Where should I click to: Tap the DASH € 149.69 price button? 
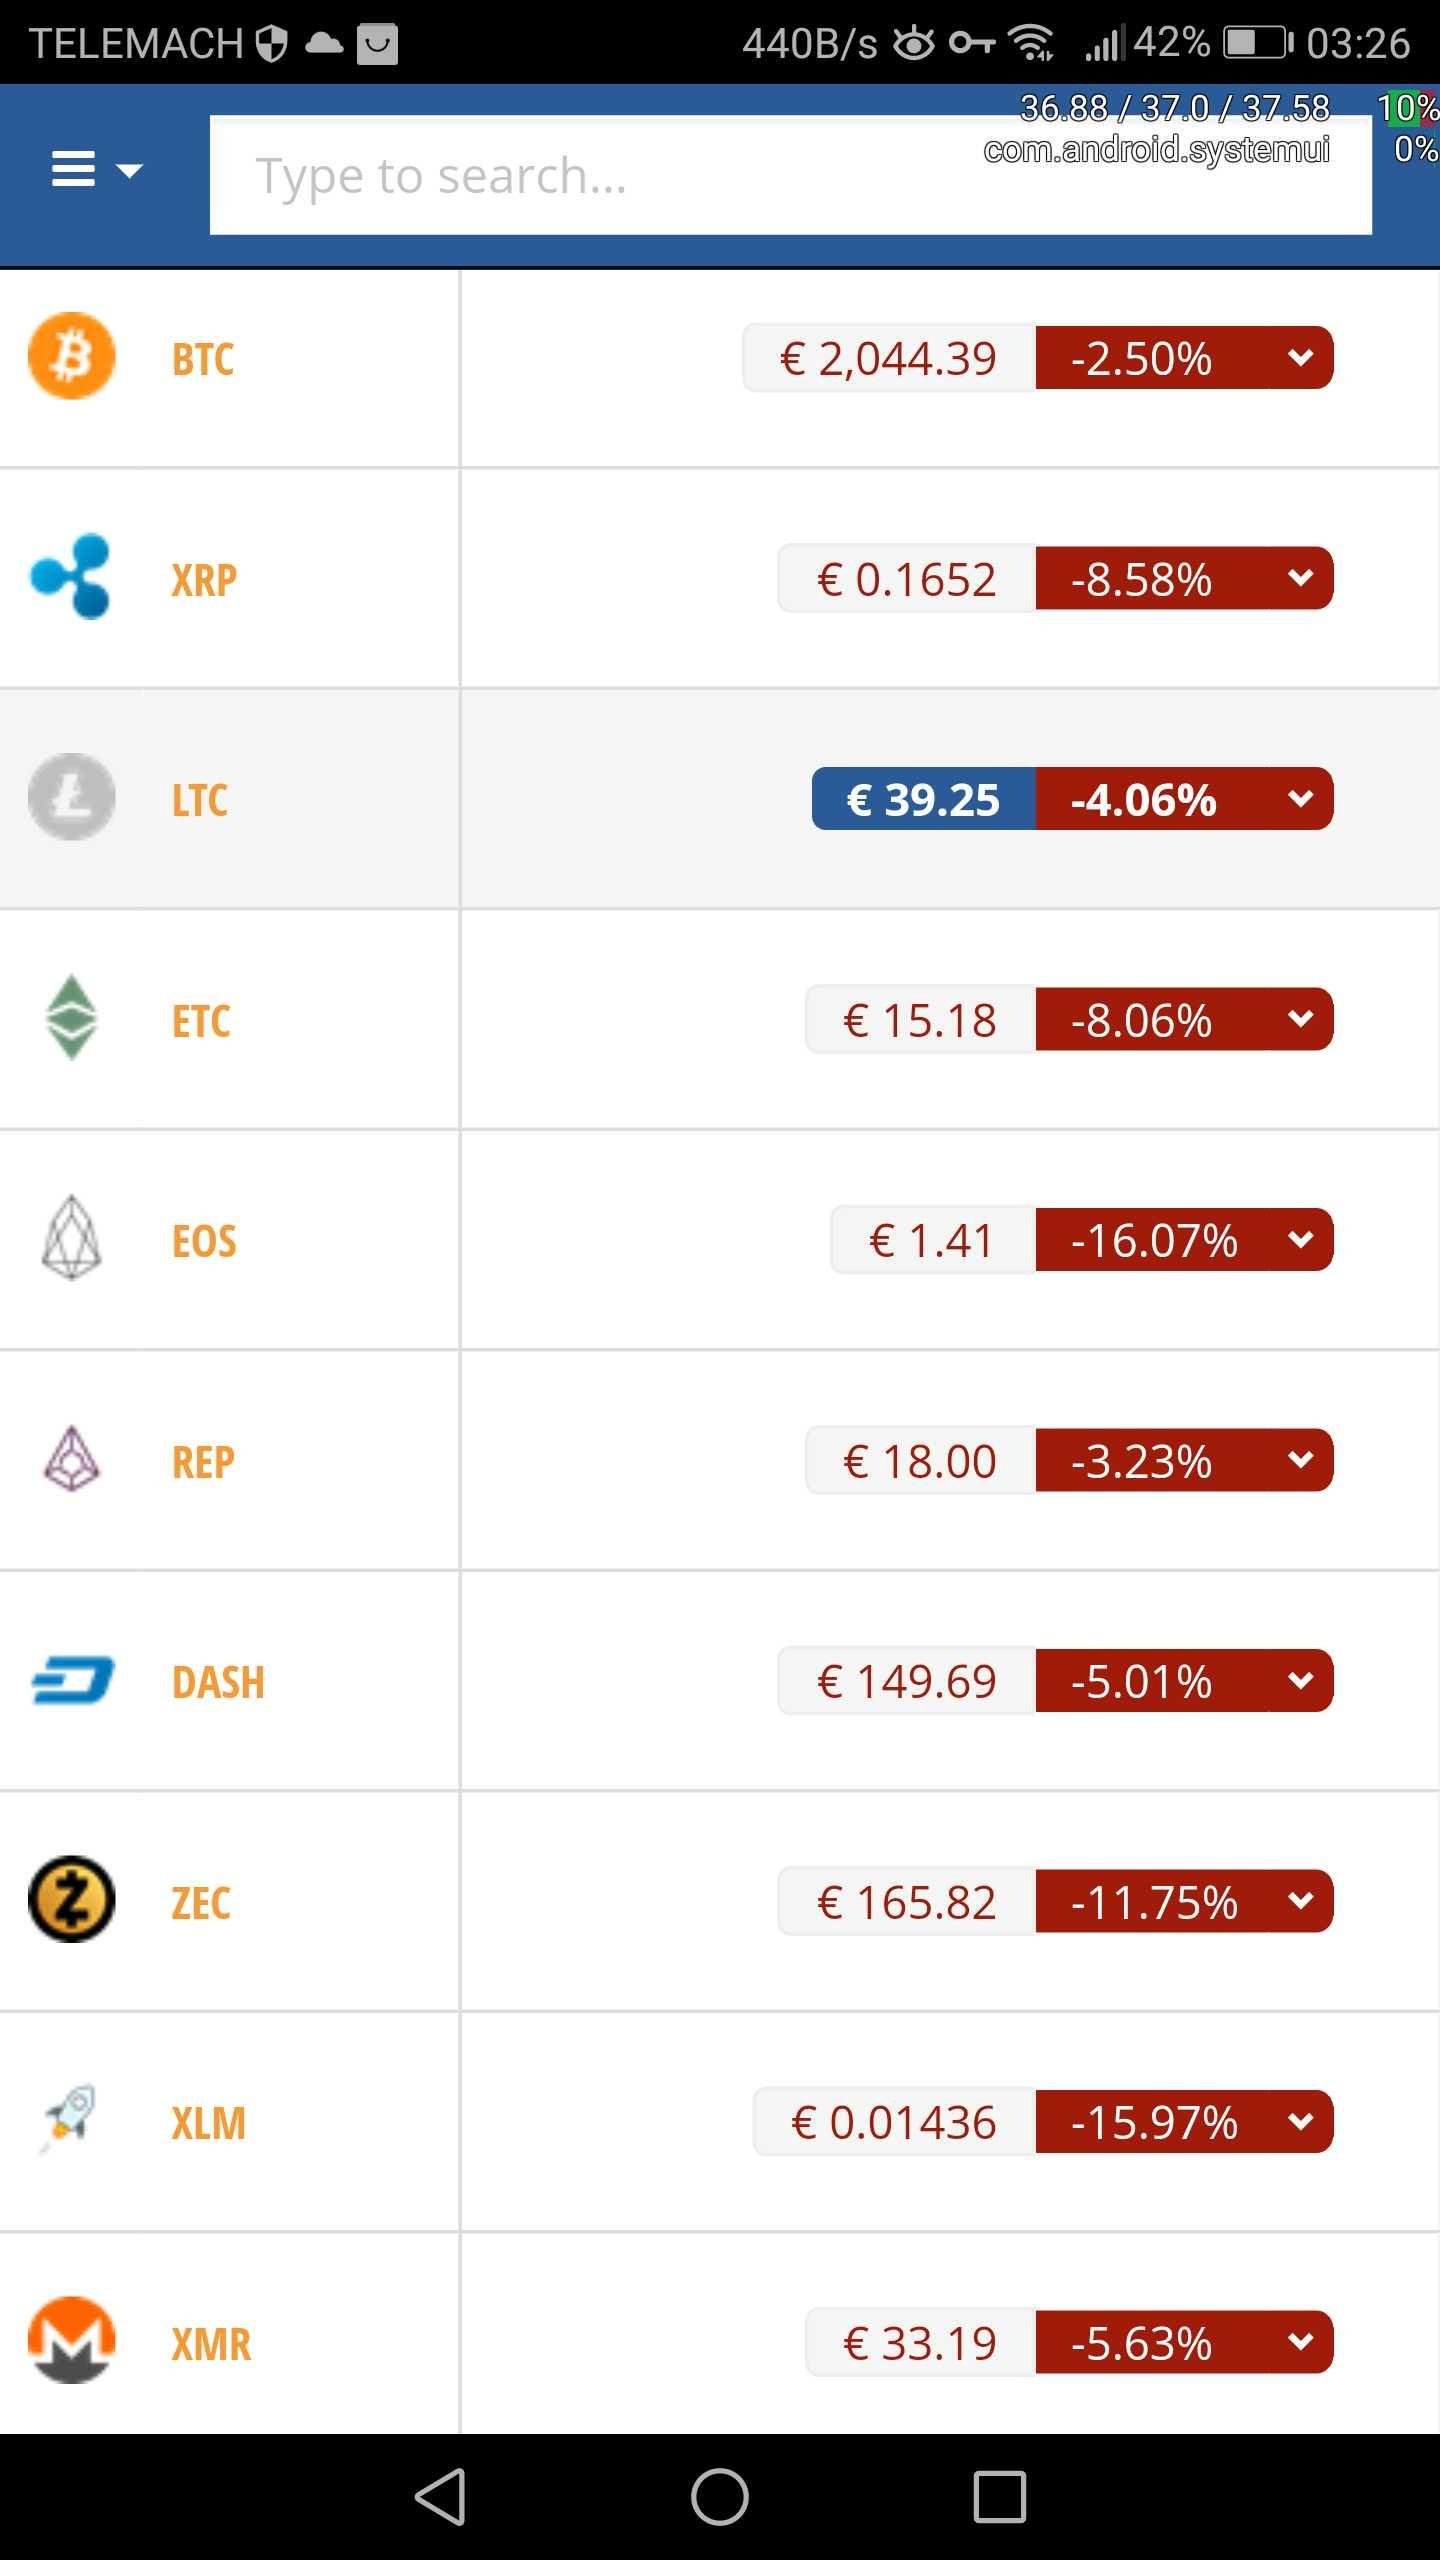906,1681
